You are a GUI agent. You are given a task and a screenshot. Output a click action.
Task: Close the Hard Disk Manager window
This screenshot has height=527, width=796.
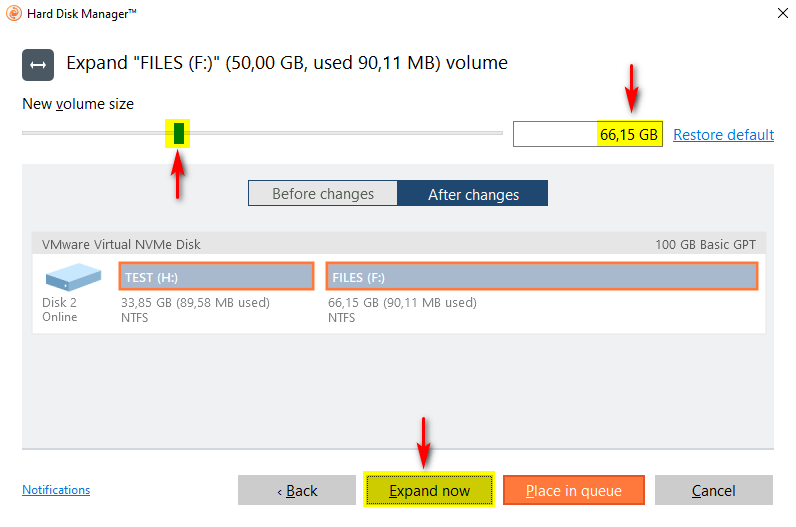(780, 14)
